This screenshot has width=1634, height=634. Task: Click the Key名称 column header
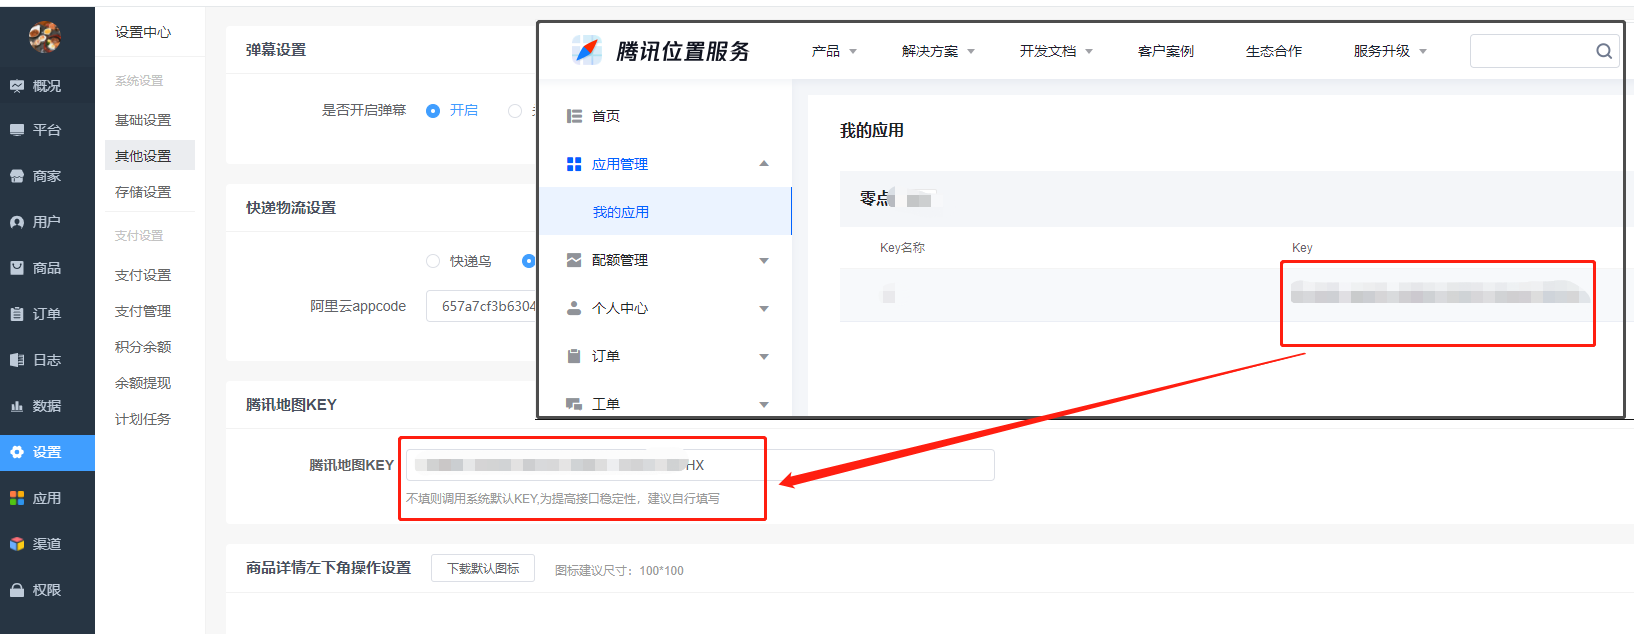click(x=902, y=248)
